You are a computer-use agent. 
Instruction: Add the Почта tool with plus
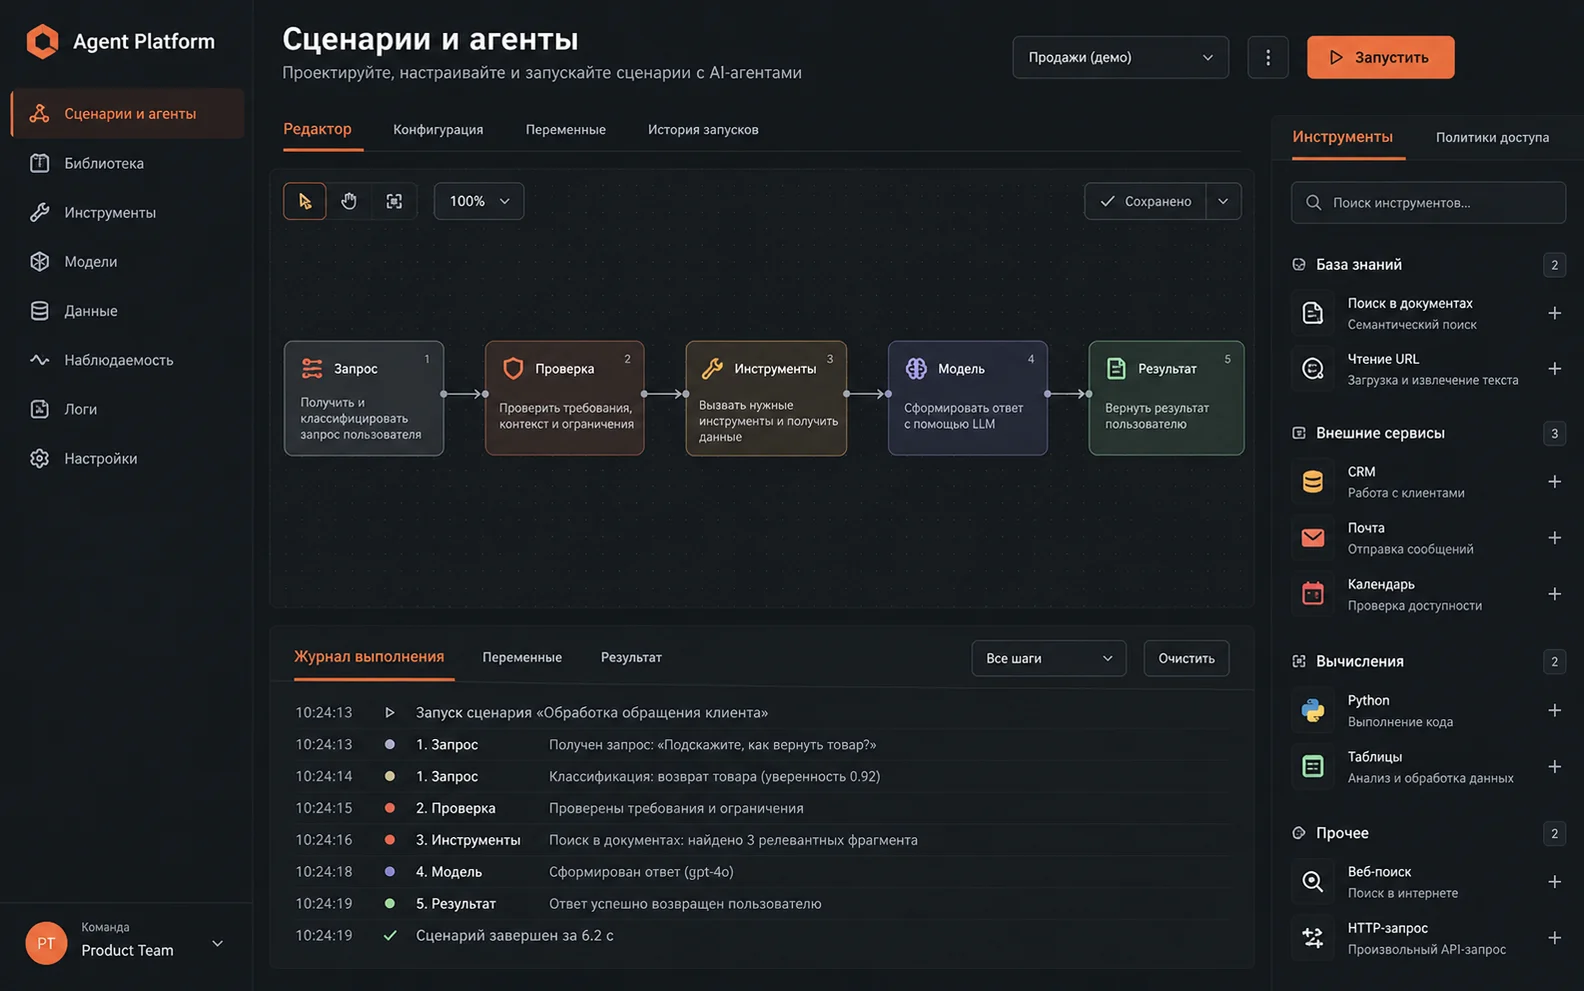click(1554, 538)
